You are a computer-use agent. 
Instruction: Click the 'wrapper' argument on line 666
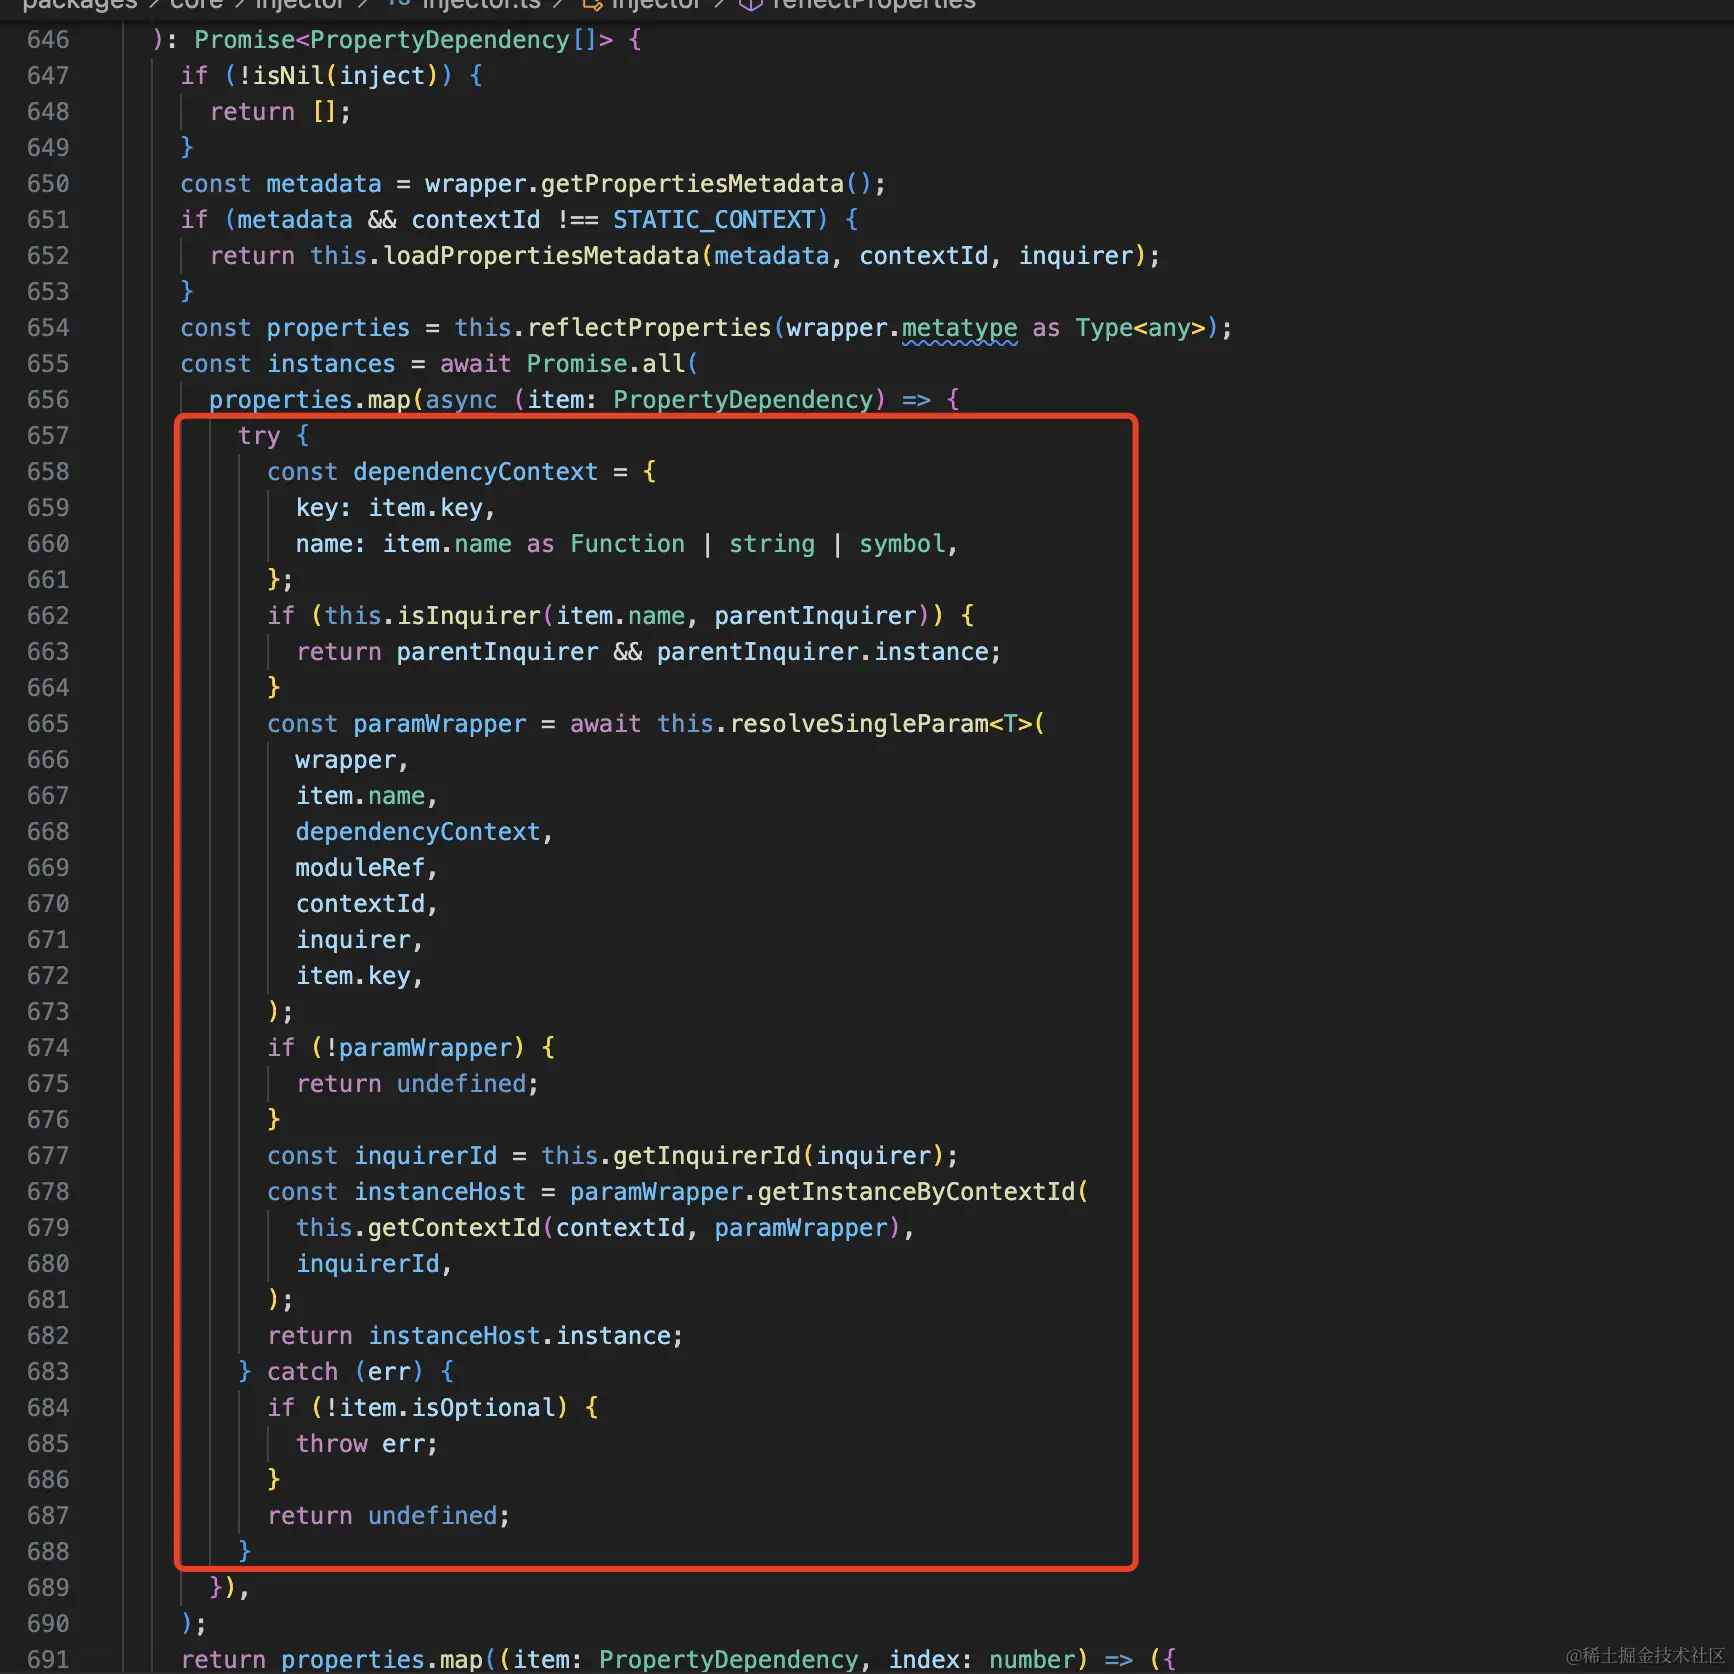tap(346, 760)
